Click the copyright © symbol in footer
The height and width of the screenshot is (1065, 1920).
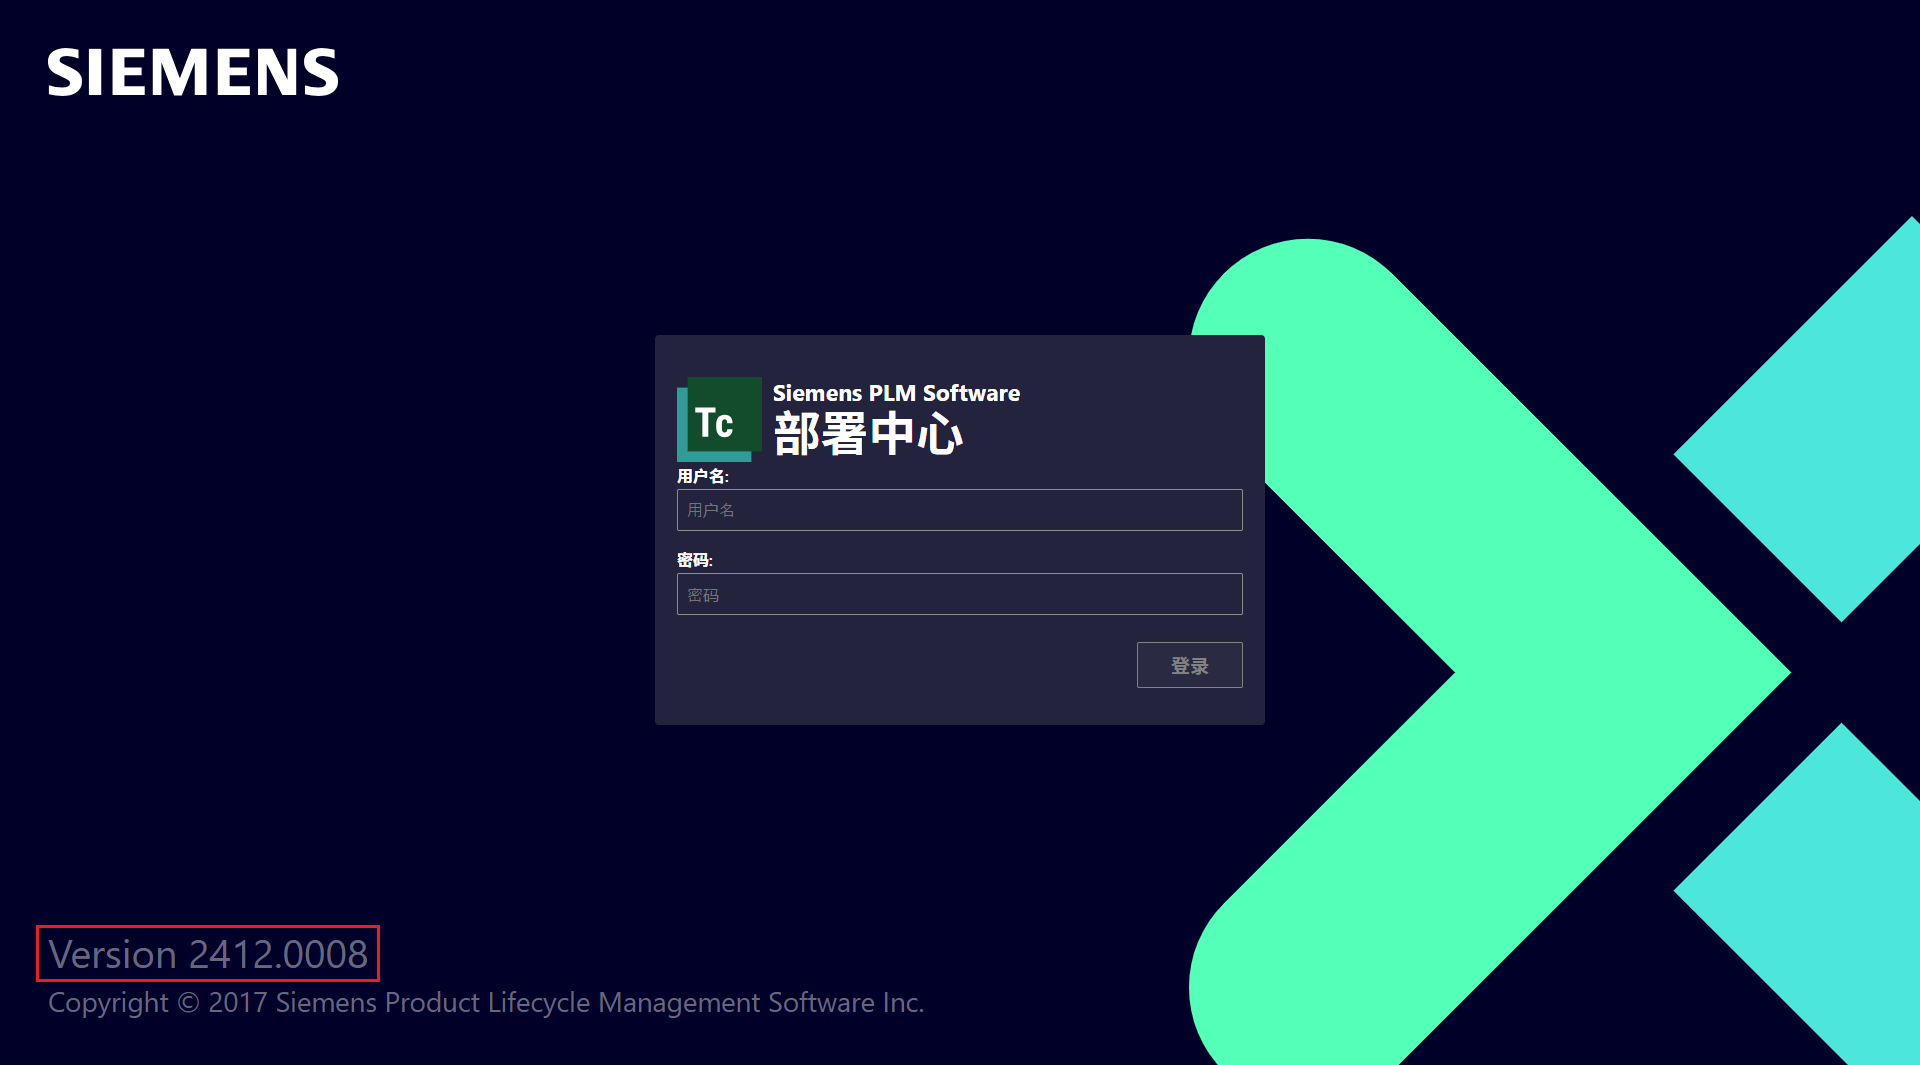pyautogui.click(x=188, y=1002)
